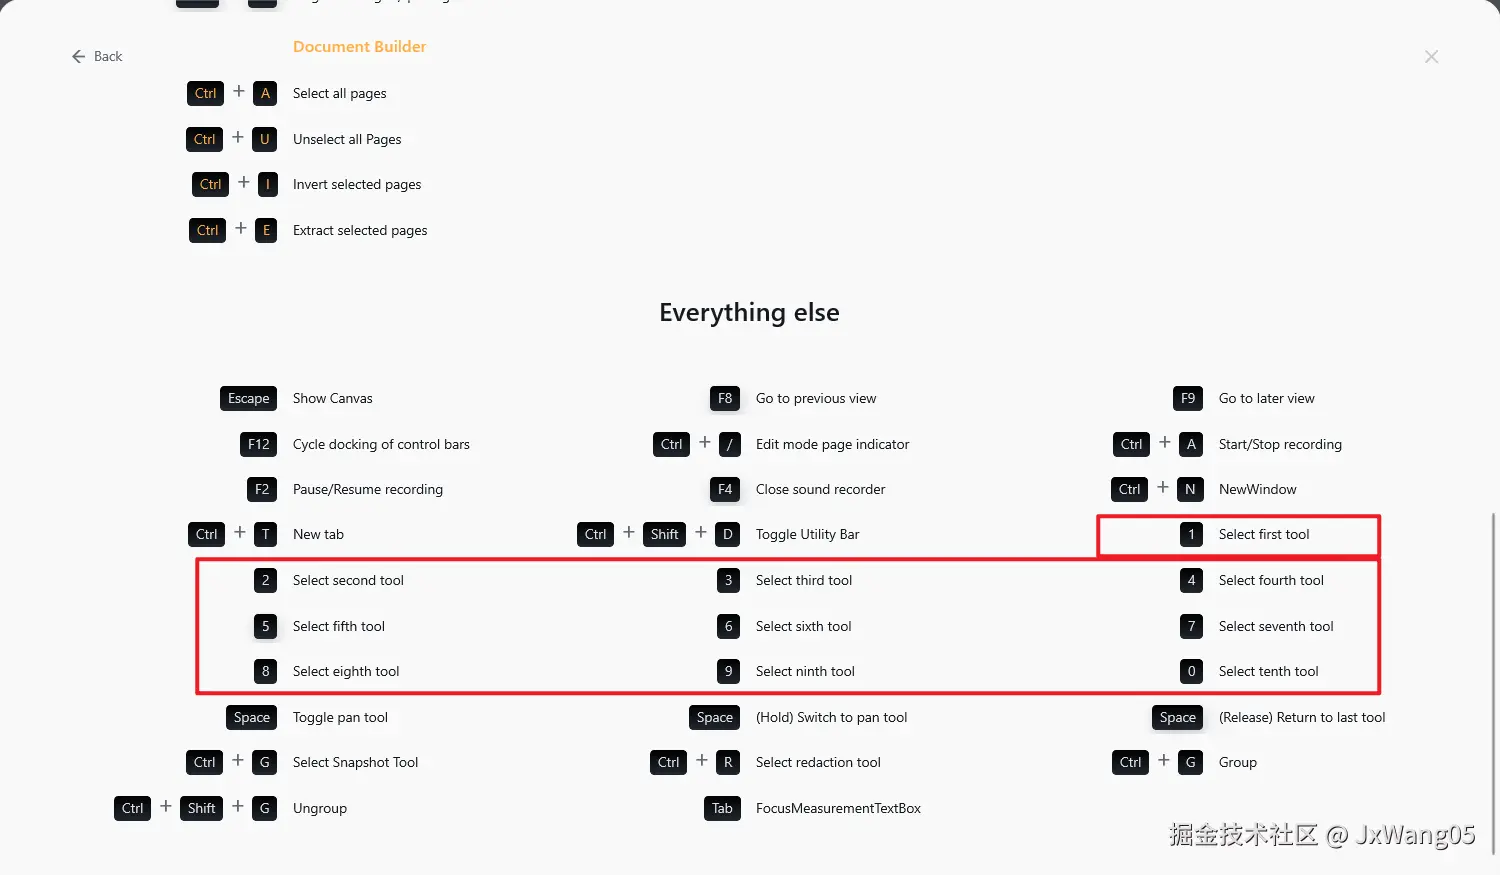Click the "Select redaction tool" shortcut label
The height and width of the screenshot is (875, 1500).
pyautogui.click(x=818, y=762)
